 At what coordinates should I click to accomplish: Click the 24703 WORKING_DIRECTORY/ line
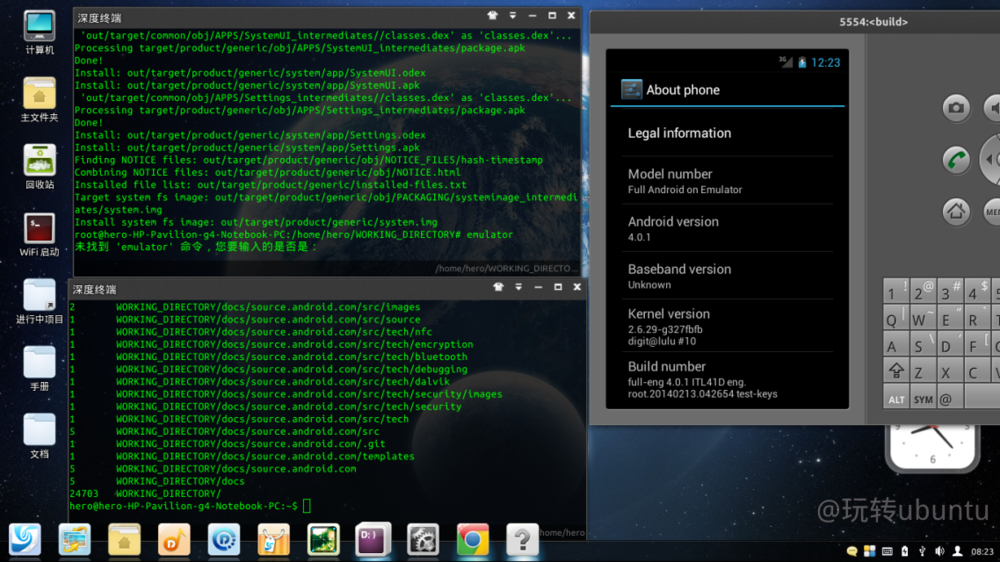tap(145, 494)
